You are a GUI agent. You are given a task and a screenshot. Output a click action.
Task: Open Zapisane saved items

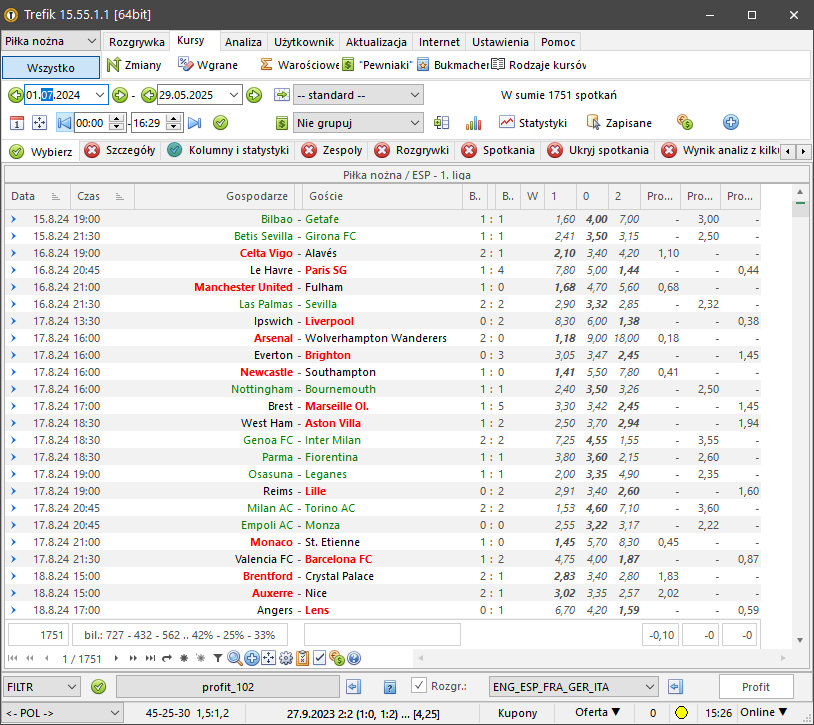[x=619, y=123]
